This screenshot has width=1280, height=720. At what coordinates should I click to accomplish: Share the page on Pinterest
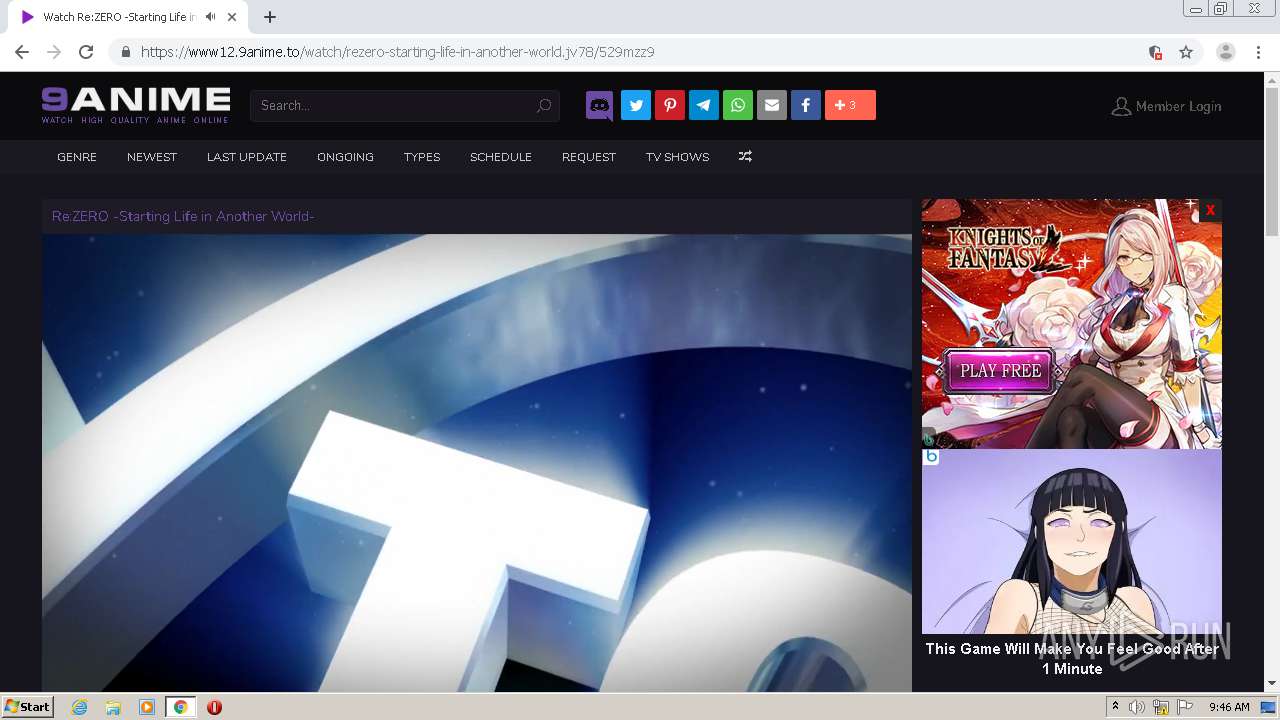(x=670, y=105)
